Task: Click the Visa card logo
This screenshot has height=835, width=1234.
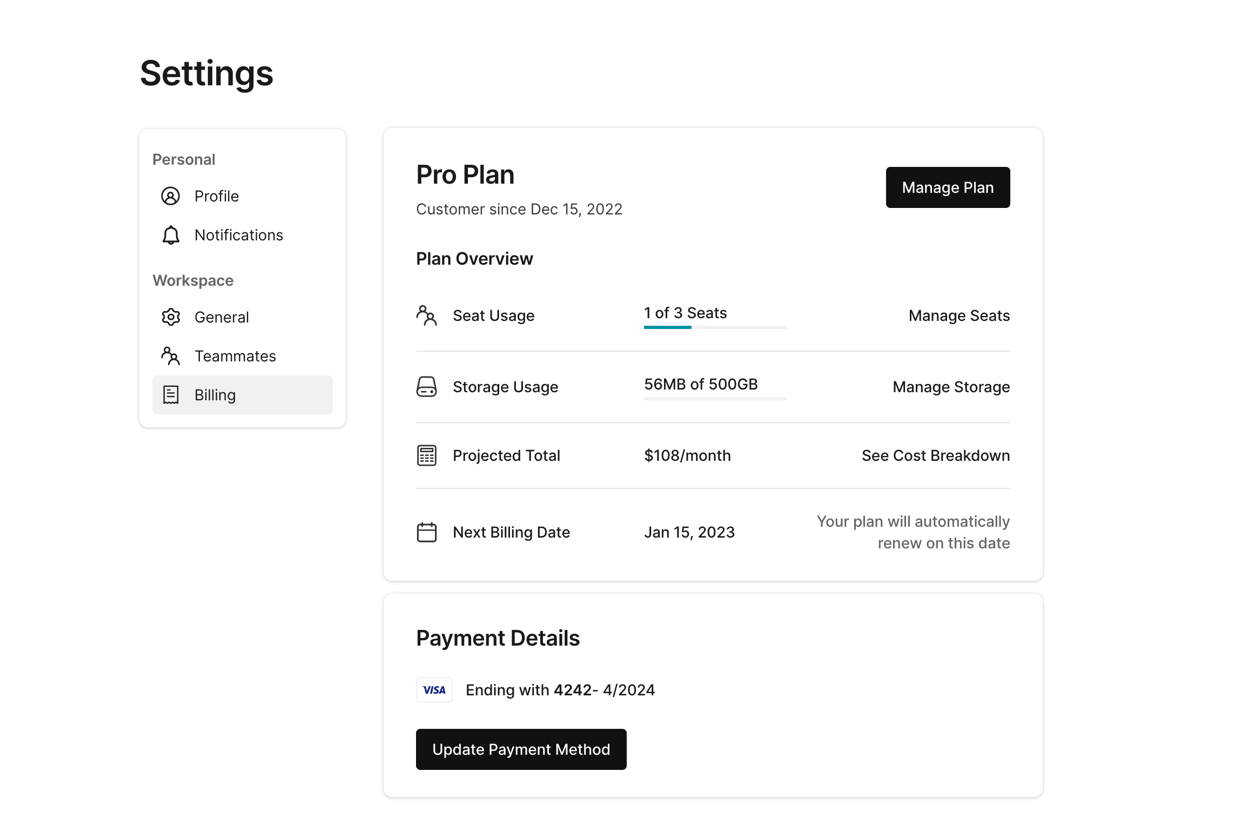Action: pos(434,690)
